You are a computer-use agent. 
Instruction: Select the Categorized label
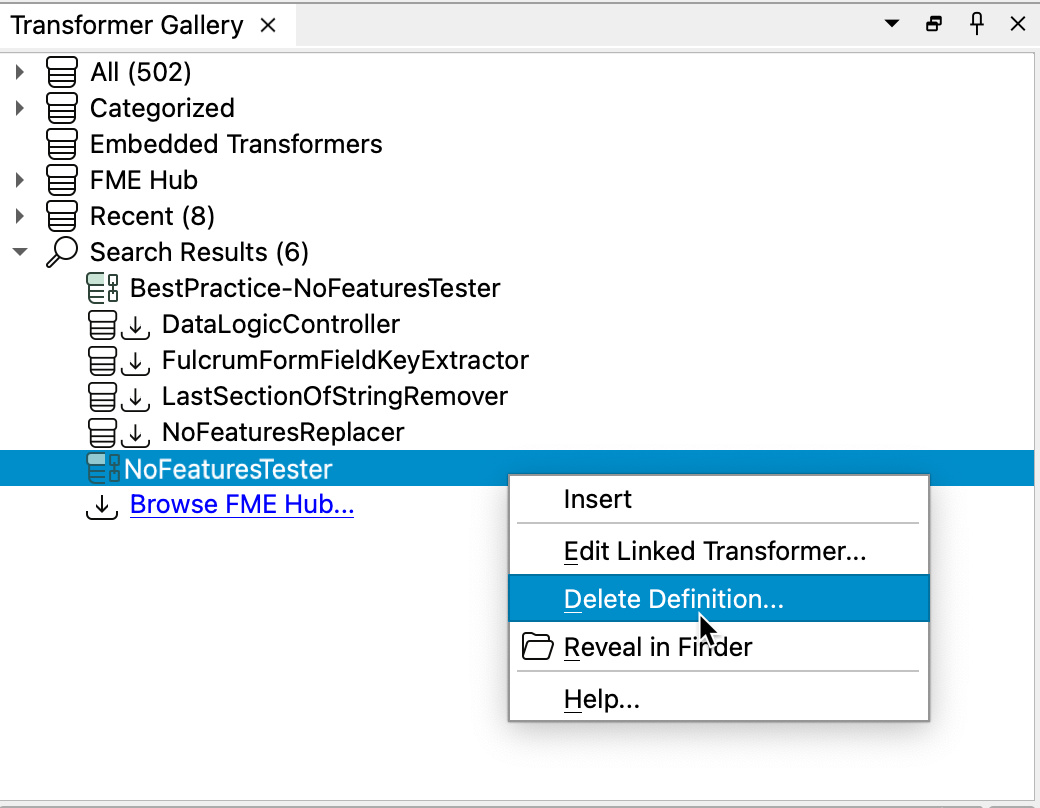[x=162, y=108]
